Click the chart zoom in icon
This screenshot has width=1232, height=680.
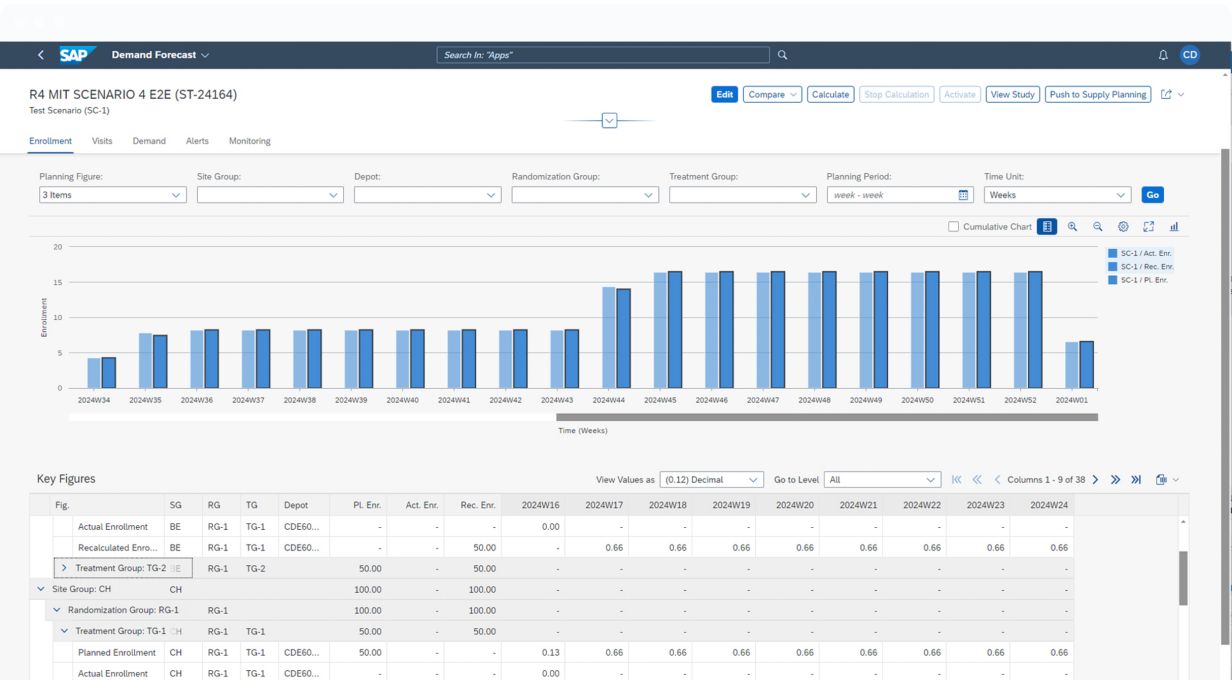click(1072, 227)
